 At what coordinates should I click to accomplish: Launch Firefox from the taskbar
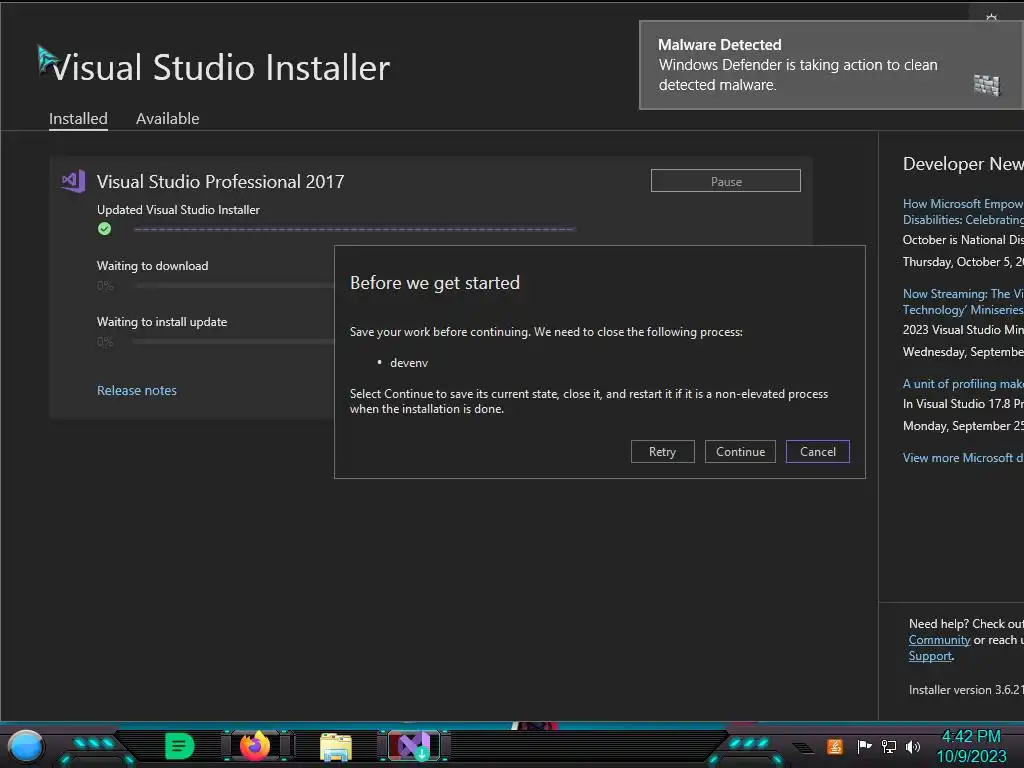(255, 746)
